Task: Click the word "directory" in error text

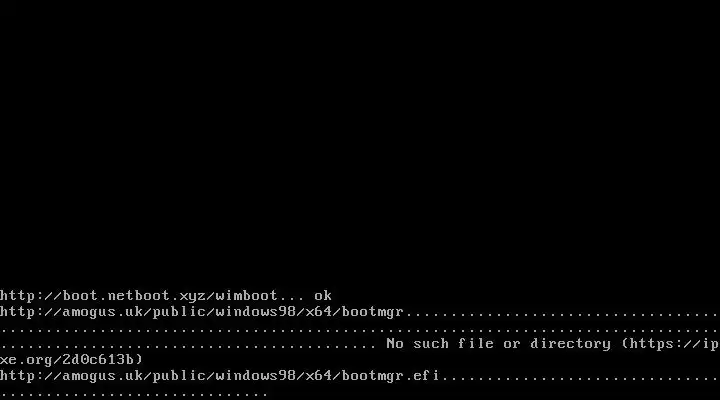Action: 570,344
